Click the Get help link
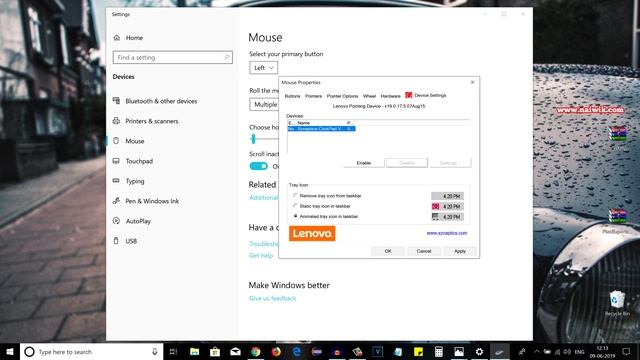 tap(261, 256)
